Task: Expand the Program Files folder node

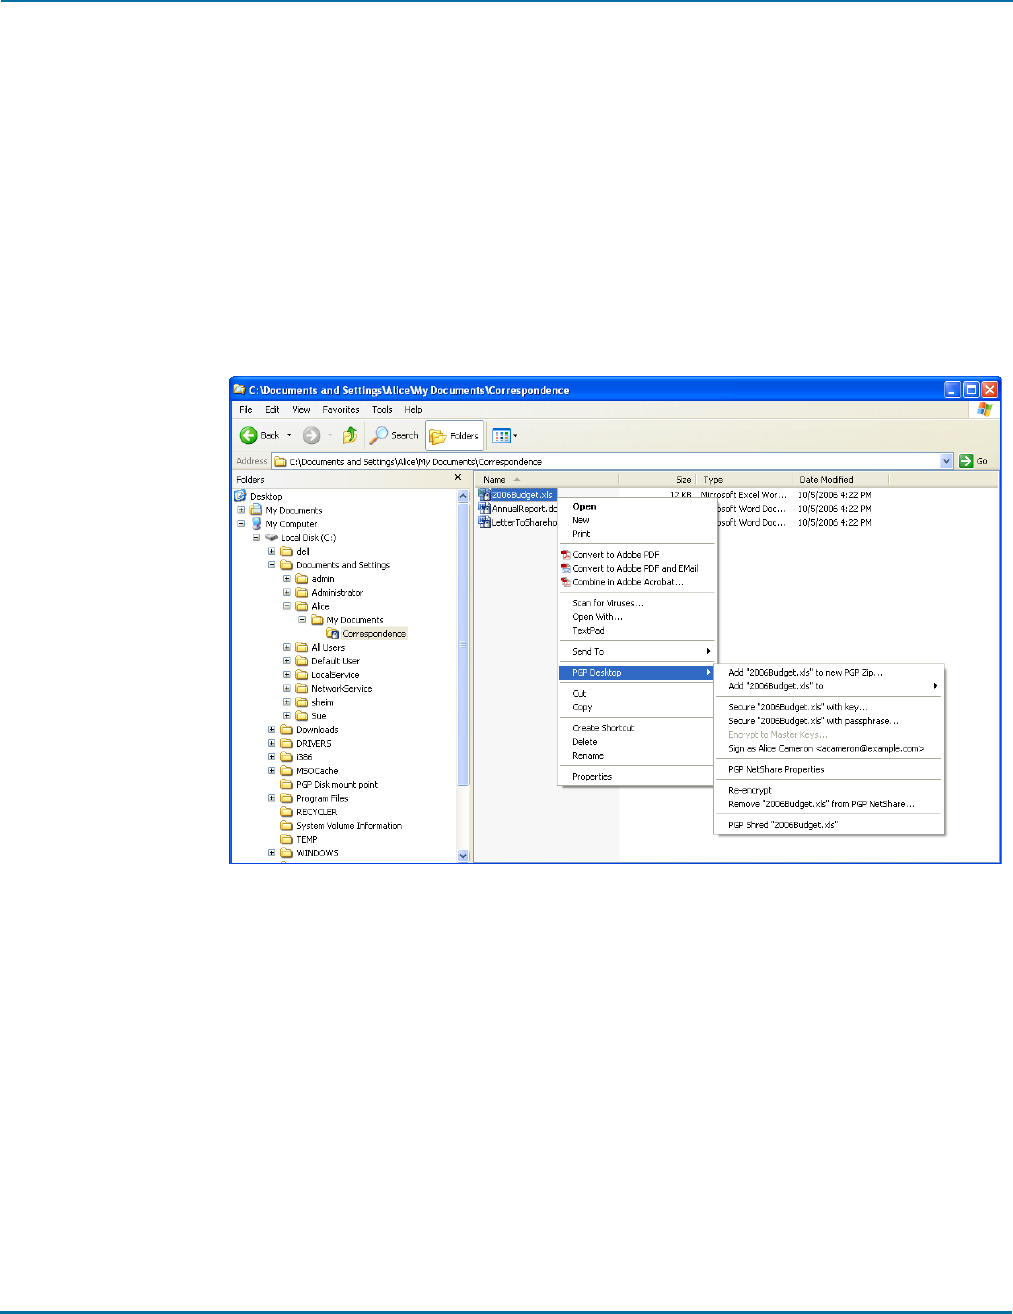Action: (x=271, y=798)
